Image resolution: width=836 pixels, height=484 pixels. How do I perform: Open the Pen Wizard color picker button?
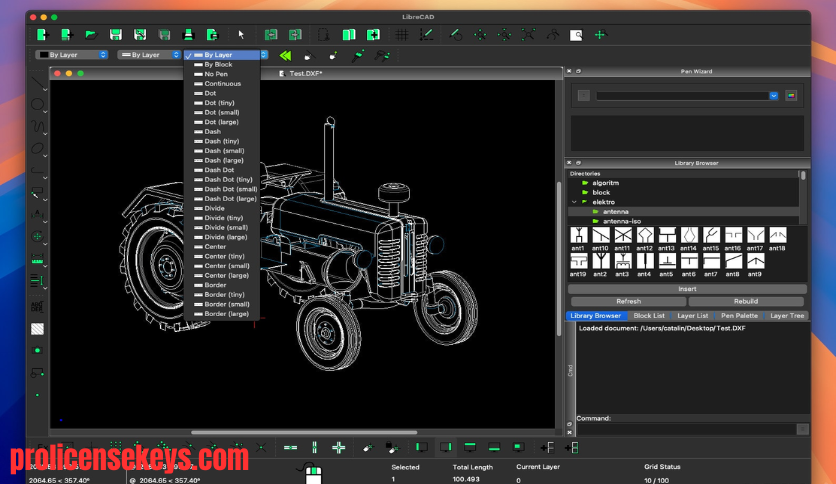(x=791, y=96)
